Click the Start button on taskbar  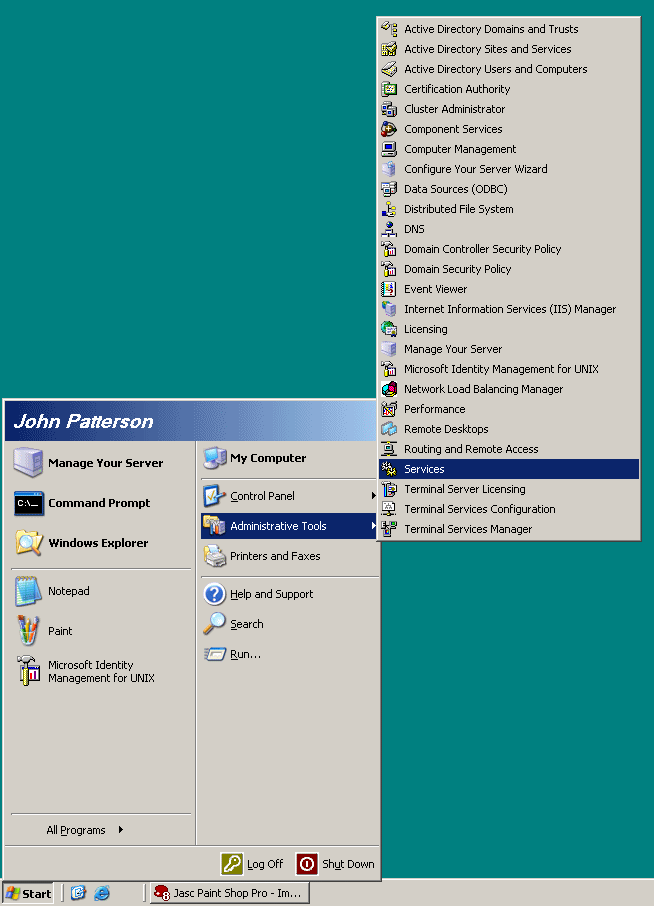[28, 893]
